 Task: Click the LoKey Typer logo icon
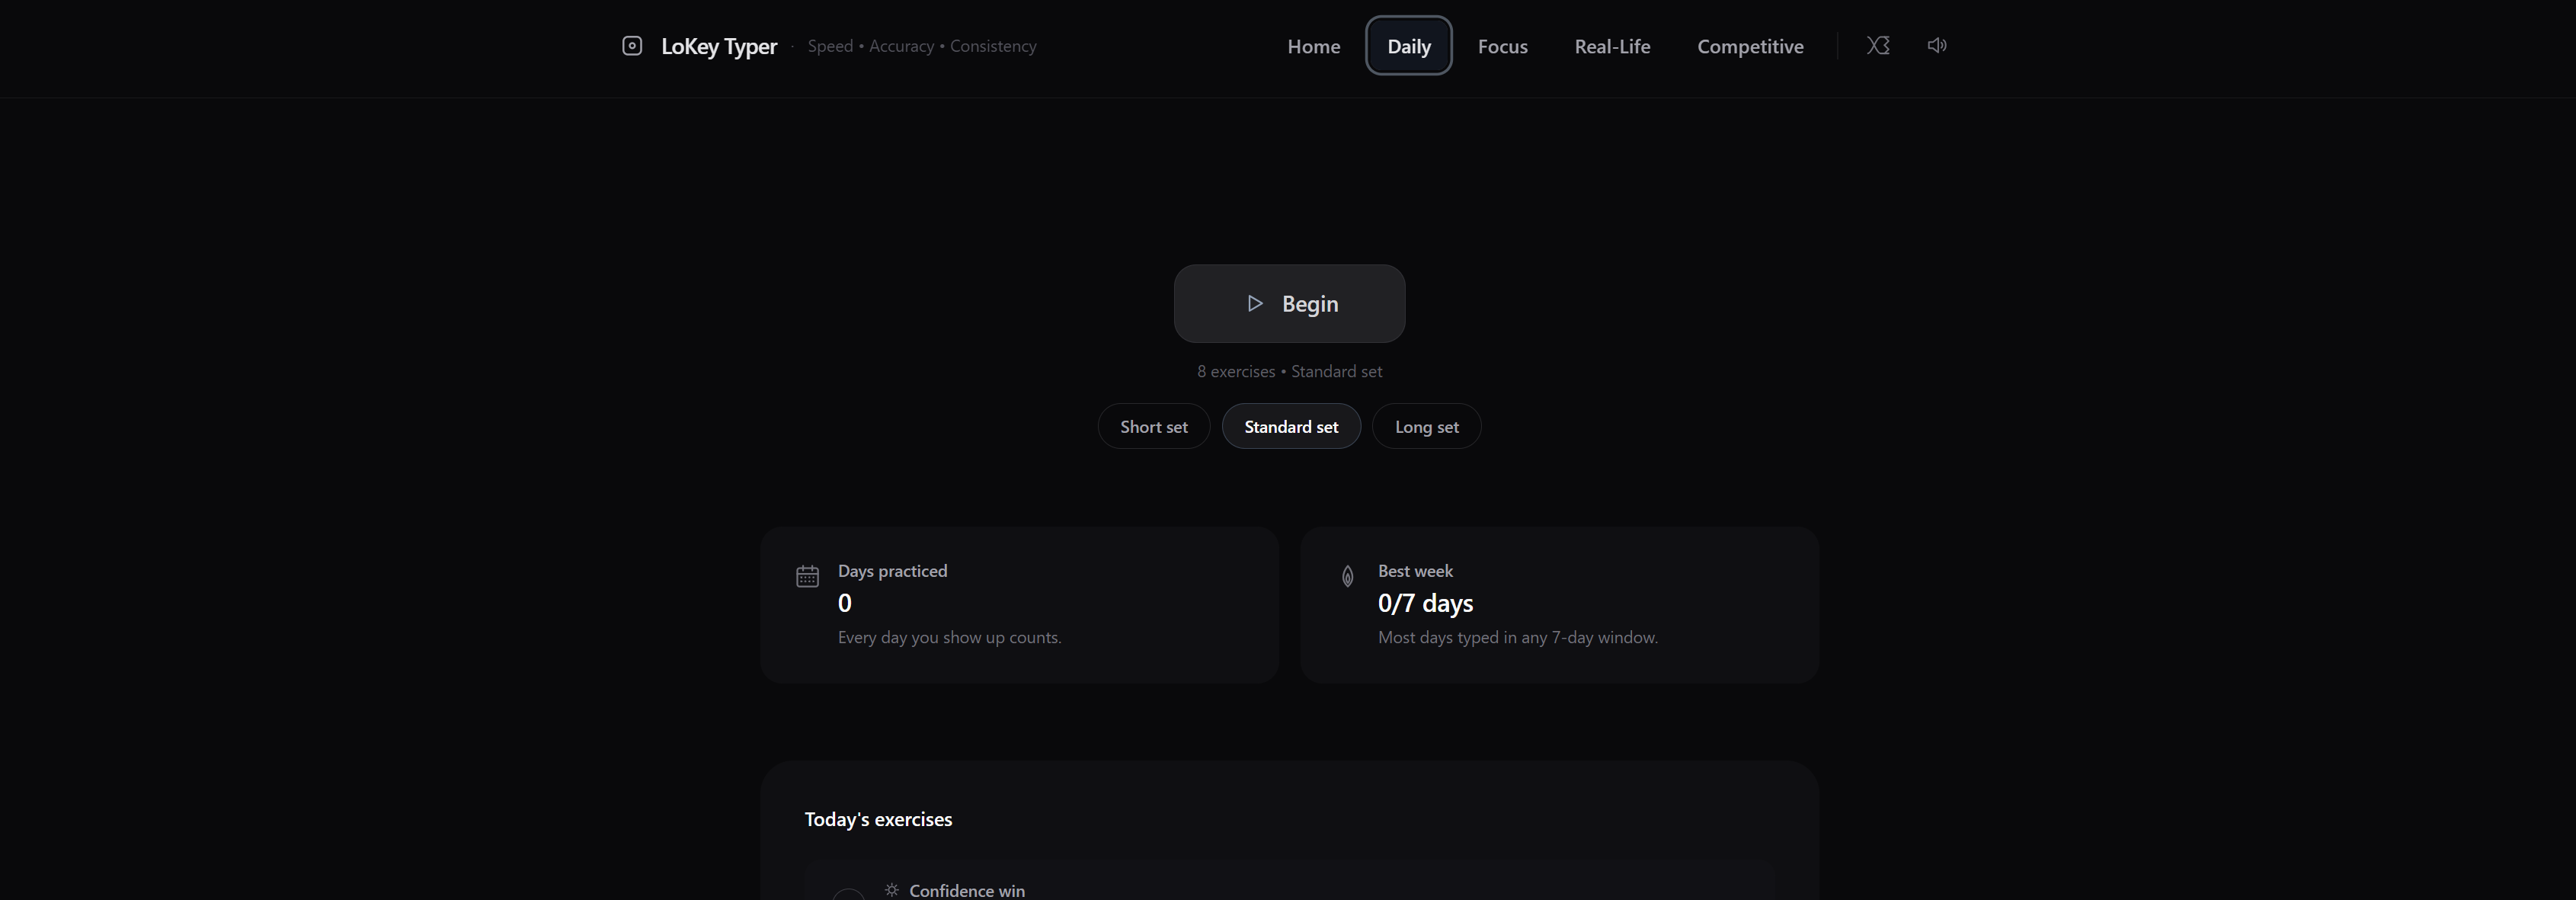pos(632,46)
